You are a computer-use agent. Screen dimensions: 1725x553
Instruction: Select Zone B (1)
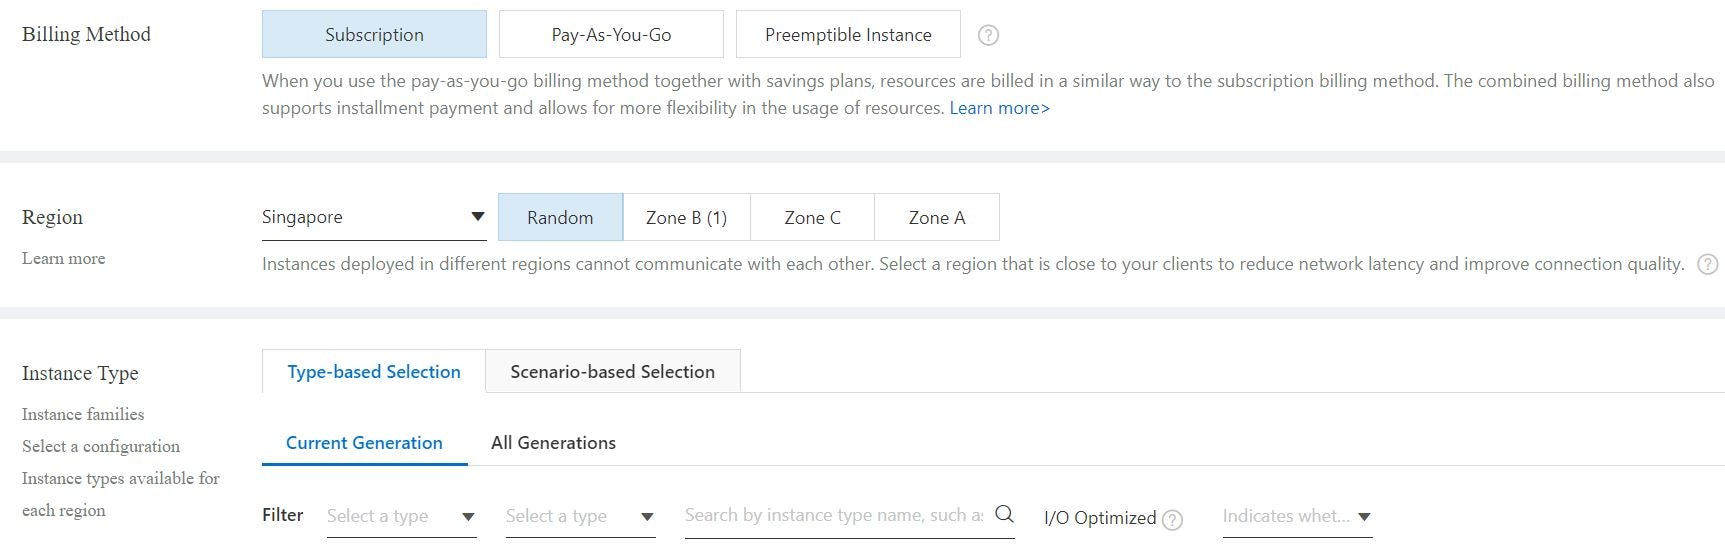(x=686, y=217)
